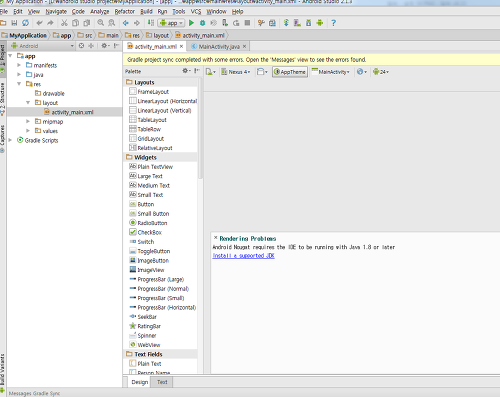The width and height of the screenshot is (500, 397).
Task: Open the Android Device Monitor icon
Action: 320,23
